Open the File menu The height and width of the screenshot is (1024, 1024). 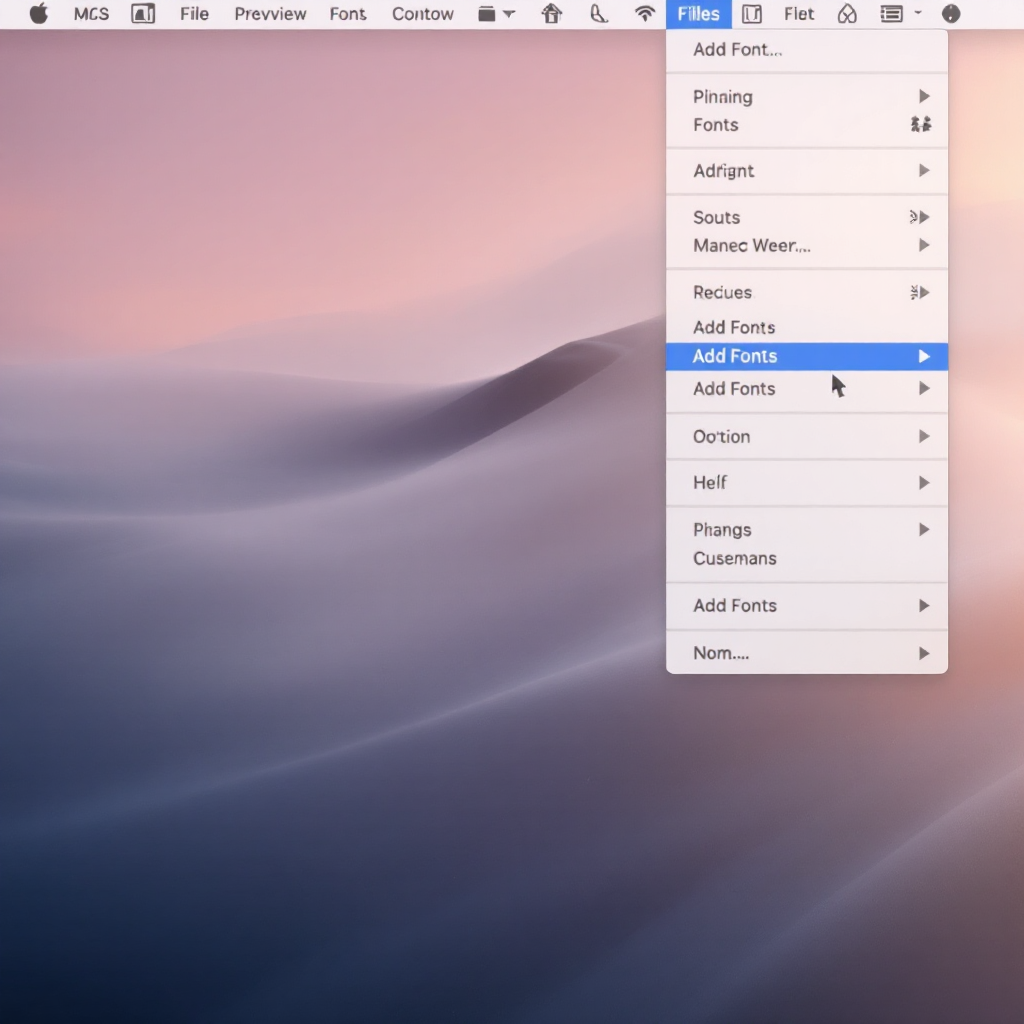(x=195, y=14)
